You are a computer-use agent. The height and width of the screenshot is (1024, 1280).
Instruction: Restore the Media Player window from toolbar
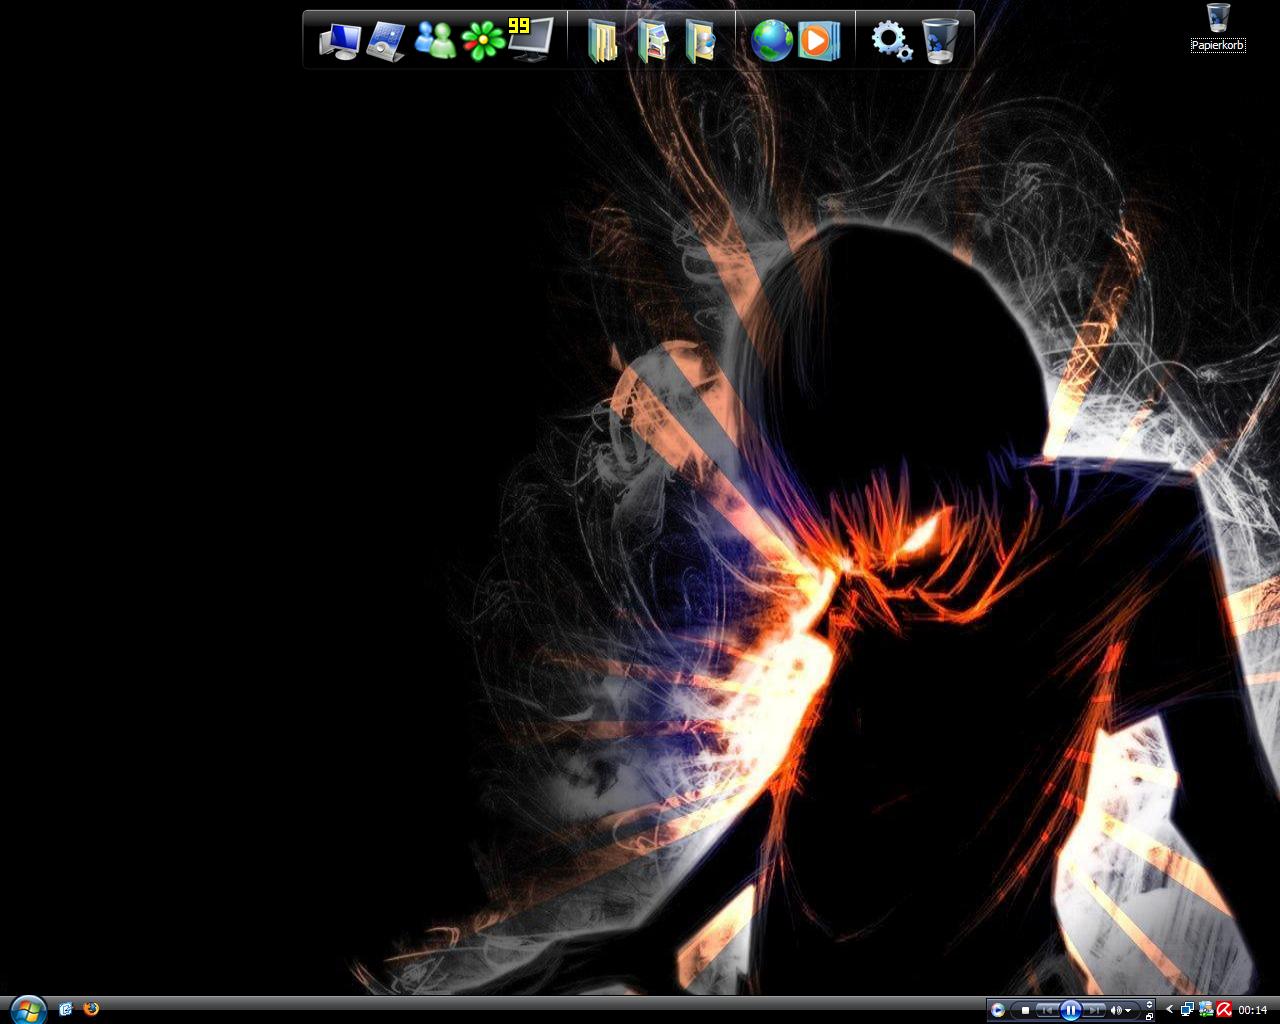click(x=1149, y=1017)
